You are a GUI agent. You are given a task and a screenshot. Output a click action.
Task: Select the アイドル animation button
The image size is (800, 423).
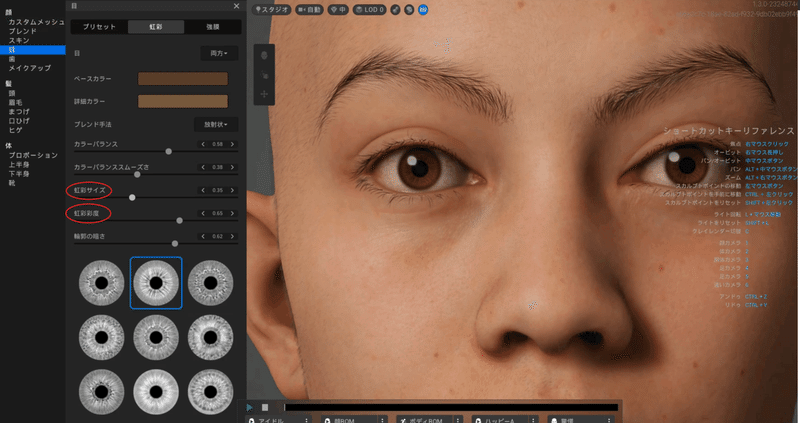click(273, 419)
